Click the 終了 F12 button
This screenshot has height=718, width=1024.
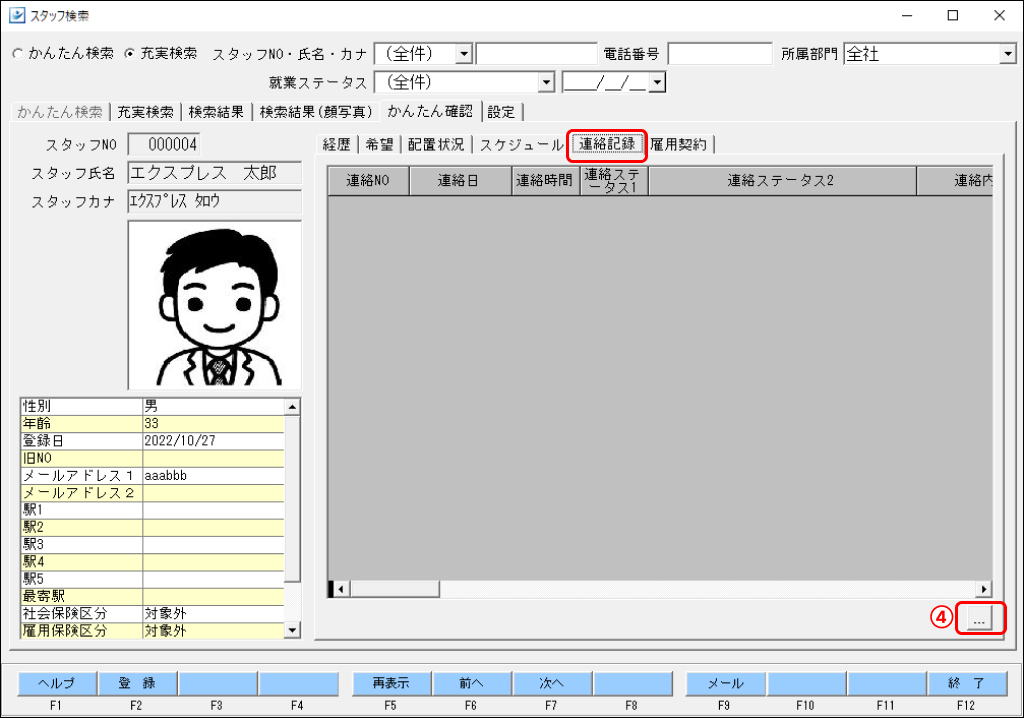pyautogui.click(x=967, y=683)
